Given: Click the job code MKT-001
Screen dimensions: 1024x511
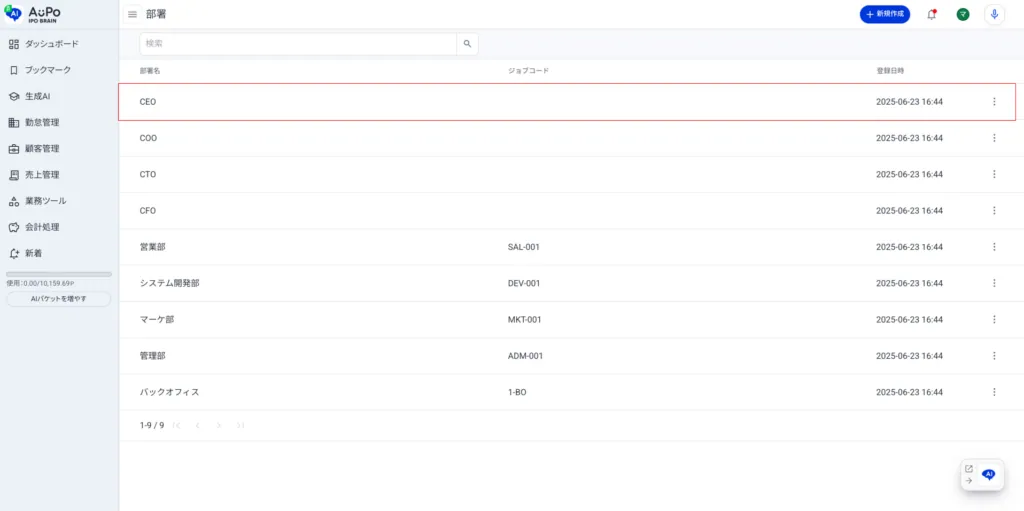Looking at the screenshot, I should [524, 320].
